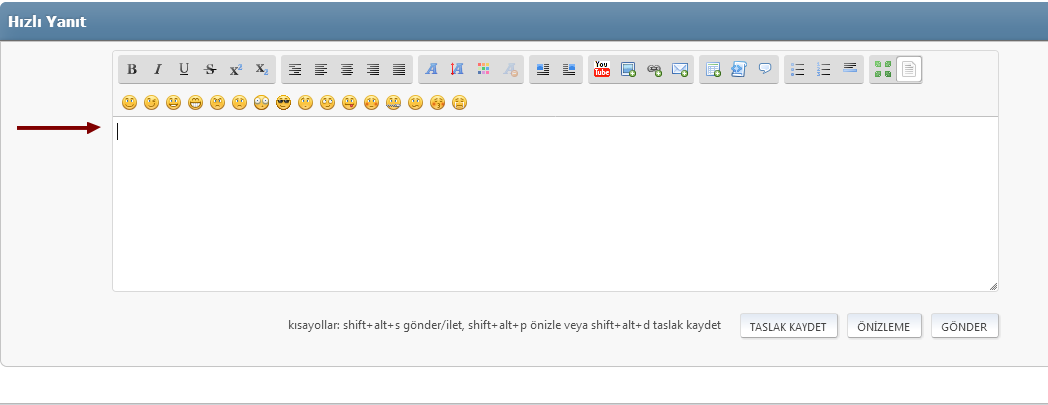Center align the text
This screenshot has height=405, width=1048.
[x=347, y=69]
